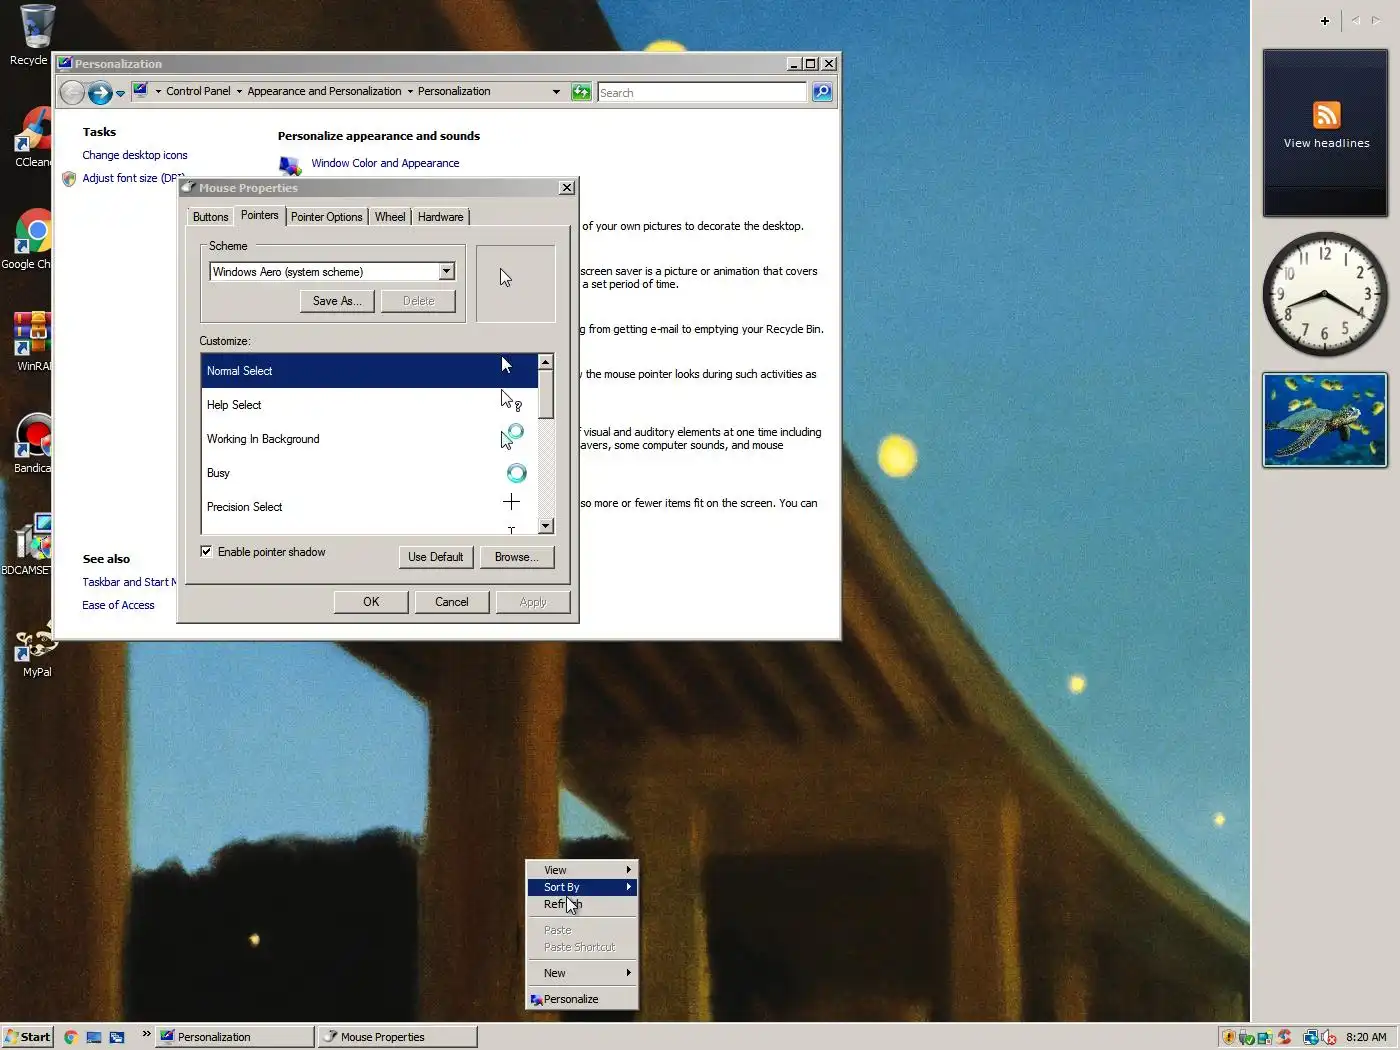Open the recent pages dropdown arrow
Image resolution: width=1400 pixels, height=1050 pixels.
click(120, 93)
